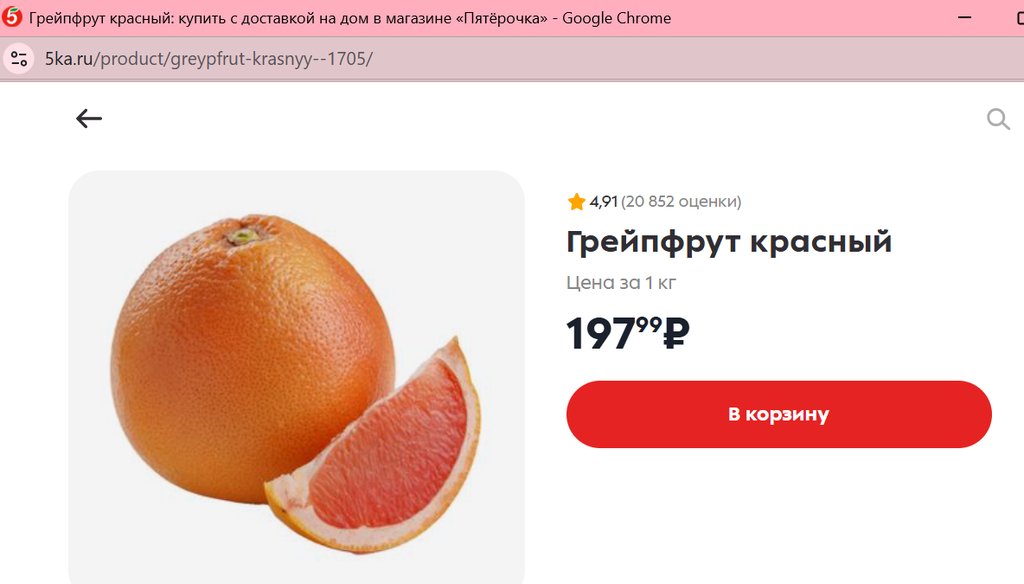This screenshot has width=1024, height=584.
Task: Open the «20 852 оценки» reviews link
Action: tap(681, 201)
